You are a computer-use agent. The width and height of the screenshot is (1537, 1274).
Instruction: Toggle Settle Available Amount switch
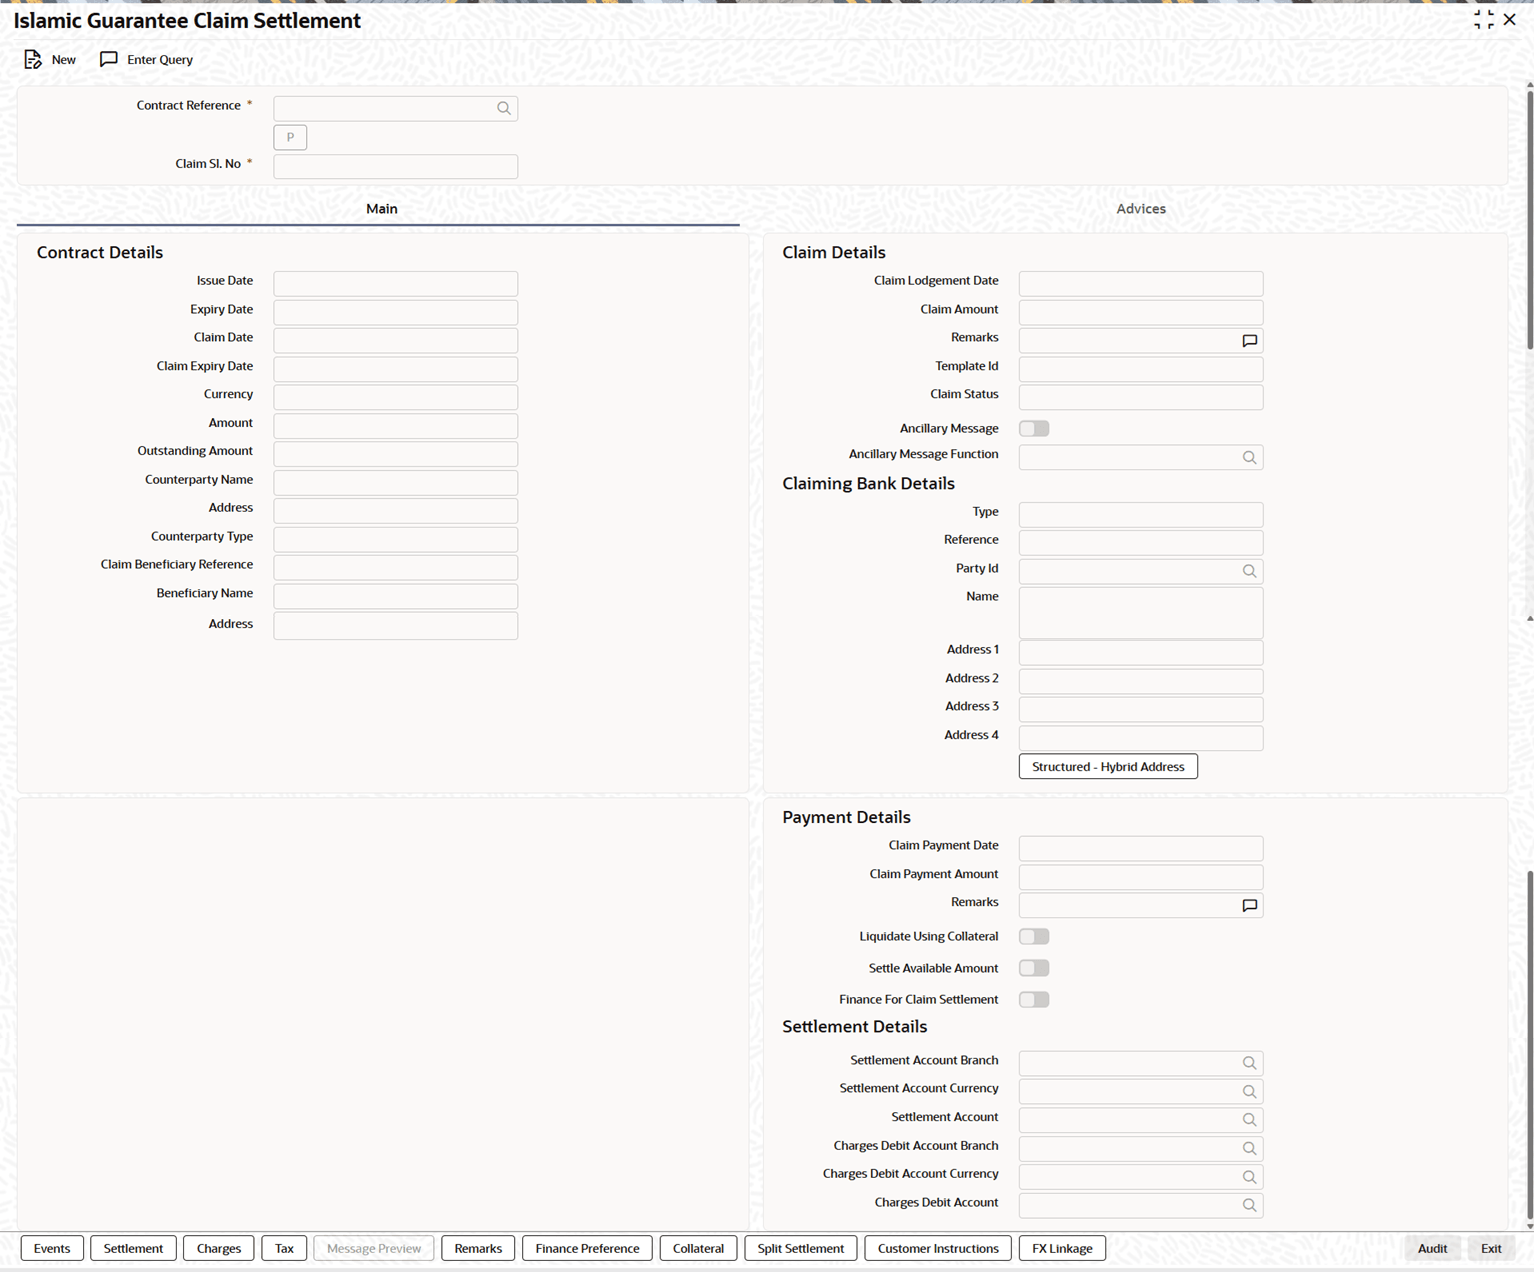(x=1034, y=969)
